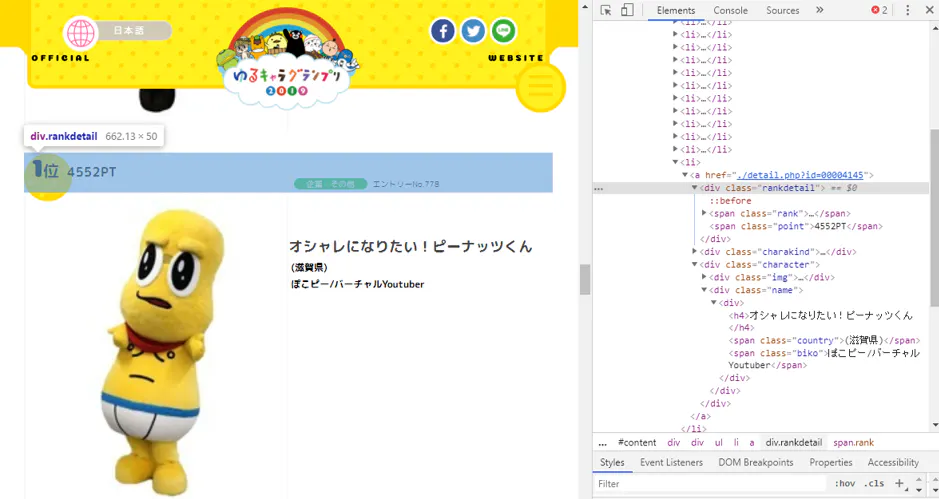Select the span class biko line
Image resolution: width=939 pixels, height=499 pixels.
point(824,359)
